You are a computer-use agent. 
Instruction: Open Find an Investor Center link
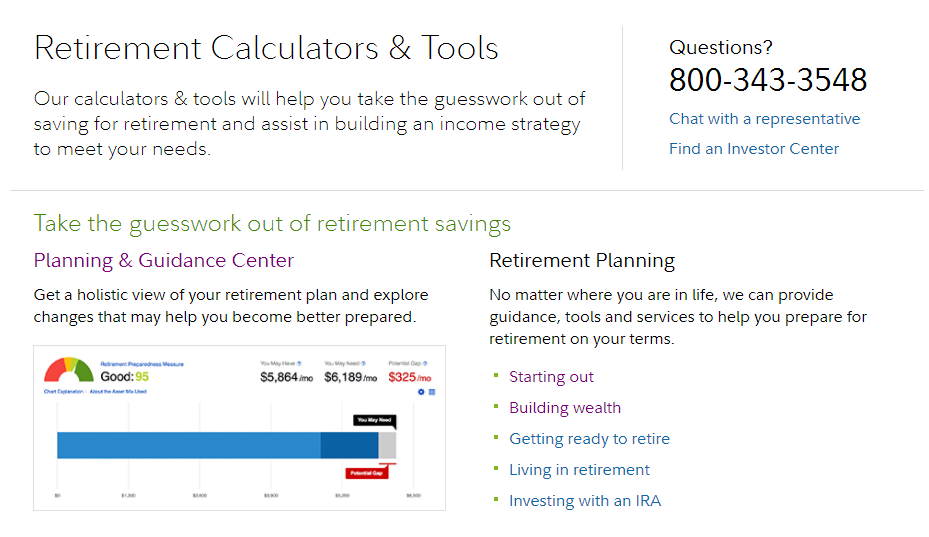[x=754, y=149]
